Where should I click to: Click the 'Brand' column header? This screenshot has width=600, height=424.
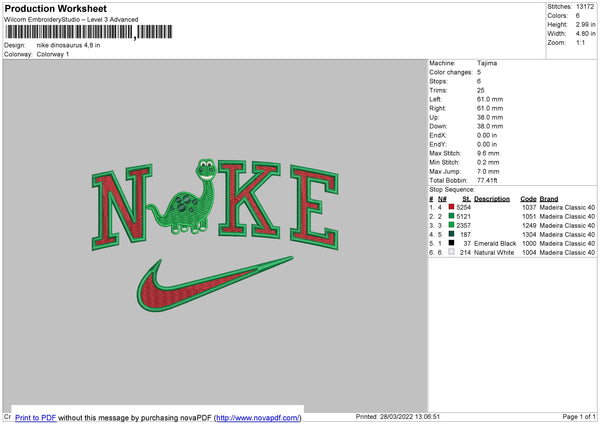pos(549,199)
